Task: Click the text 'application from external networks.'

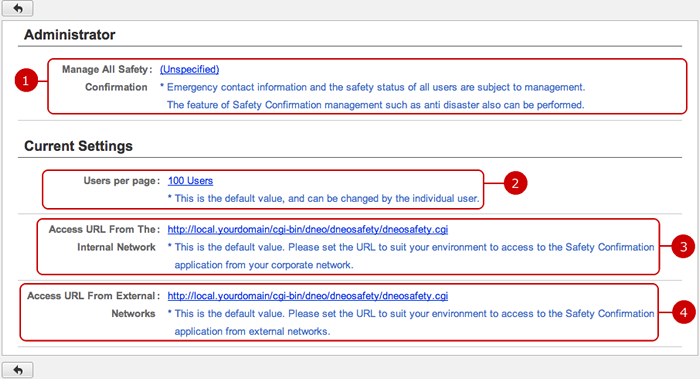Action: pyautogui.click(x=252, y=331)
